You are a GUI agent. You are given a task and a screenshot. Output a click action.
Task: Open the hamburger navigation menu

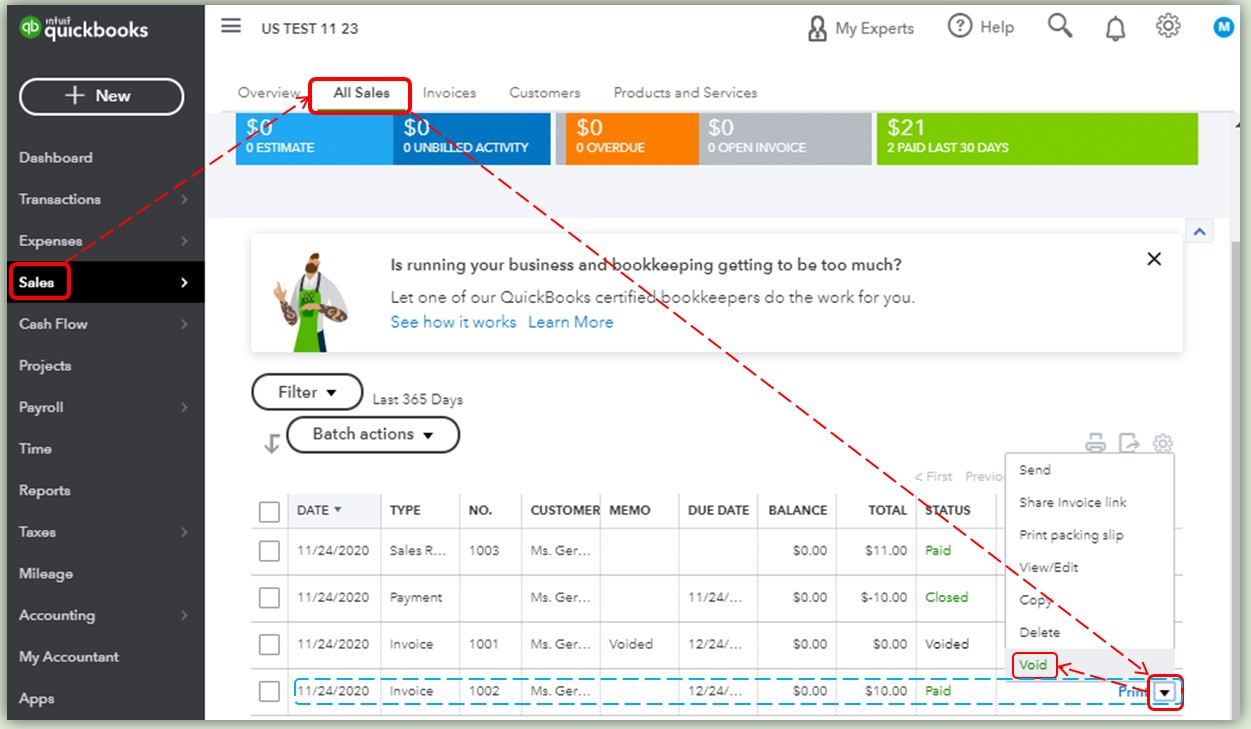click(231, 27)
